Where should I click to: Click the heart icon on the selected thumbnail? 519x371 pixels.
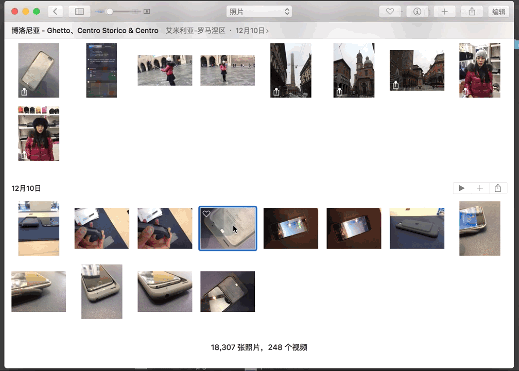[x=206, y=213]
